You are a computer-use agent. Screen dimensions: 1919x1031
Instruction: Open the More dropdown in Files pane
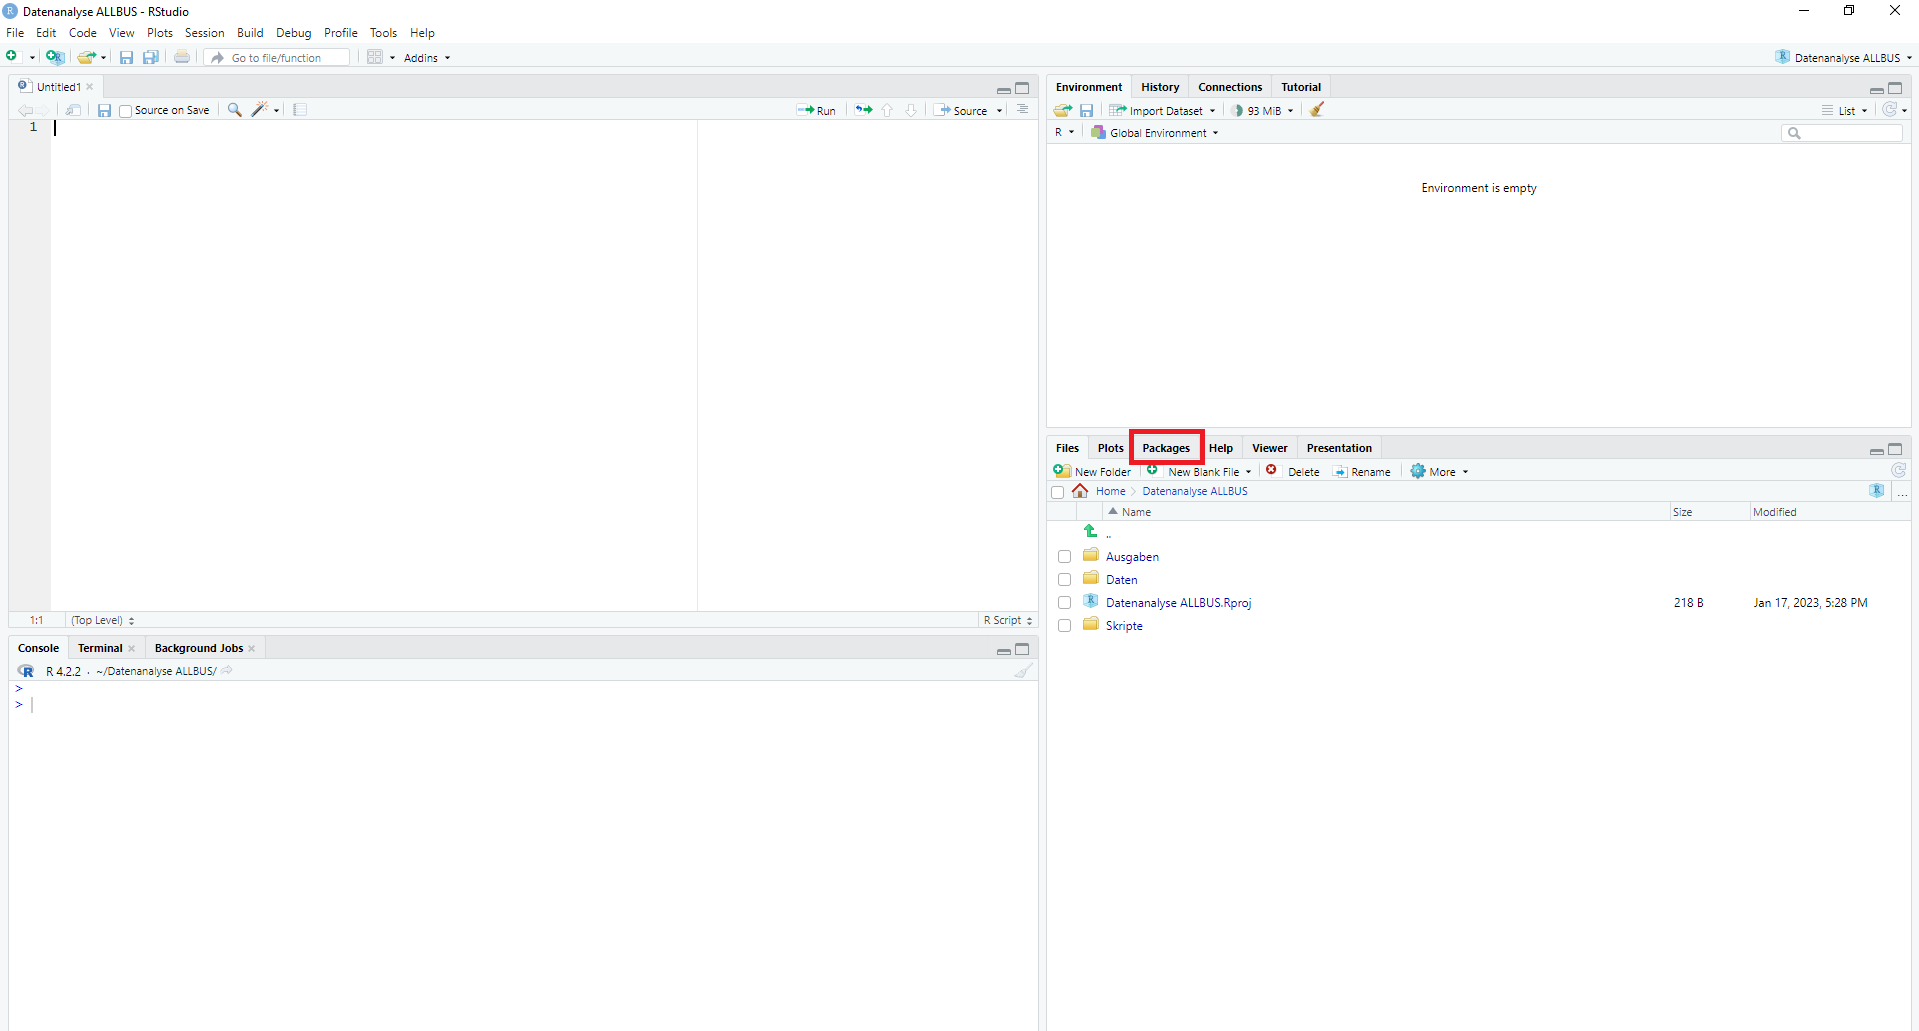coord(1440,472)
